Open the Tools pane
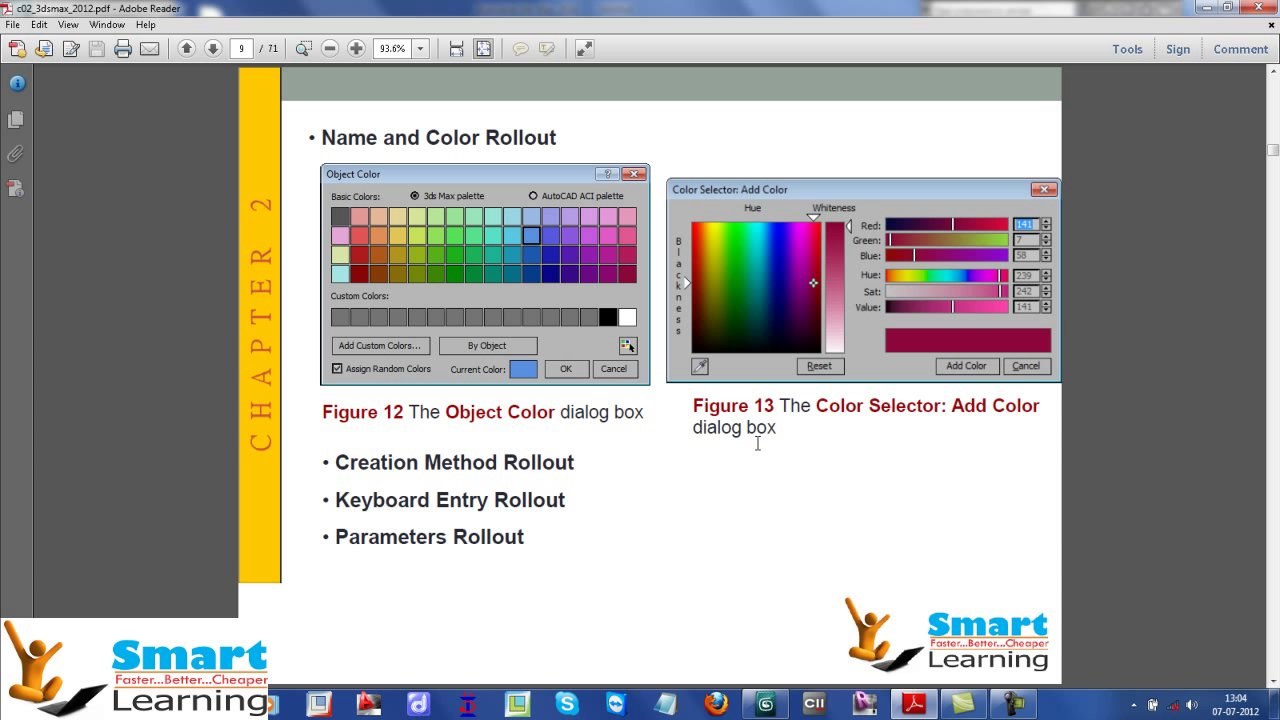The width and height of the screenshot is (1280, 720). point(1127,49)
